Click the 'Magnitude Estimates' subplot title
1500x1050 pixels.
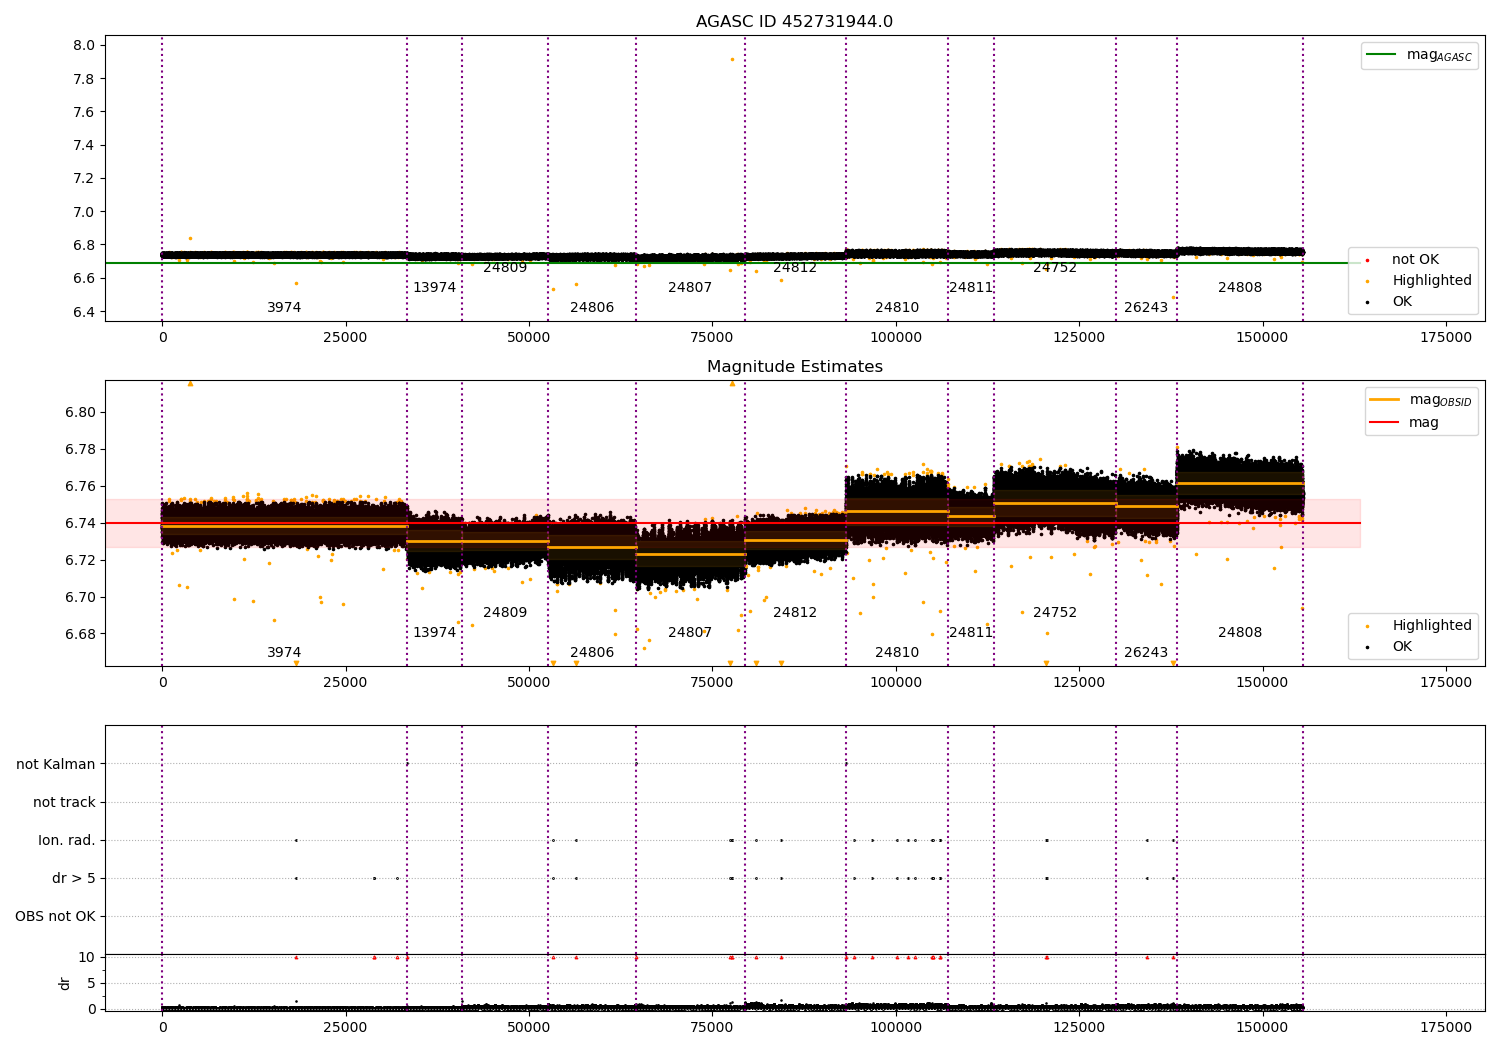[x=794, y=367]
